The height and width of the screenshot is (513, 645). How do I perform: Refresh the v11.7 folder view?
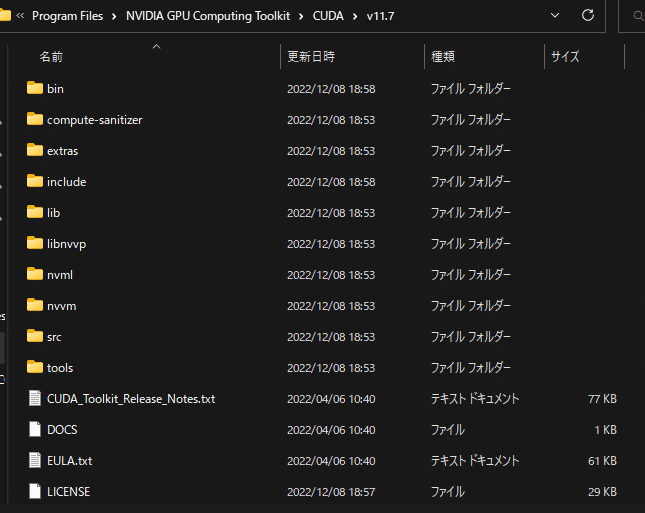click(x=588, y=15)
